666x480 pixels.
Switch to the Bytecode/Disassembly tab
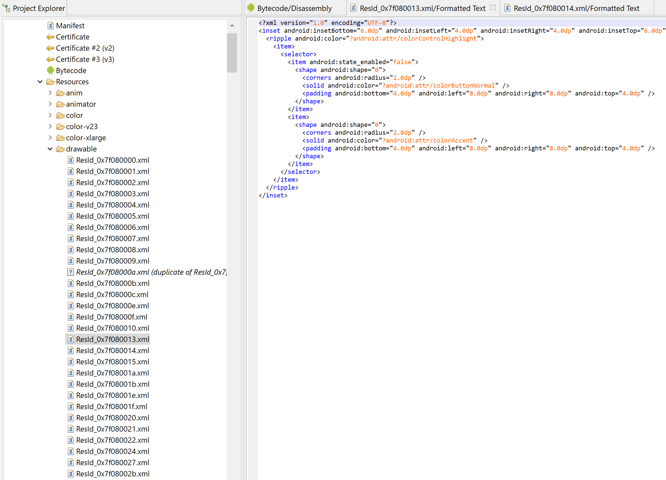point(294,8)
